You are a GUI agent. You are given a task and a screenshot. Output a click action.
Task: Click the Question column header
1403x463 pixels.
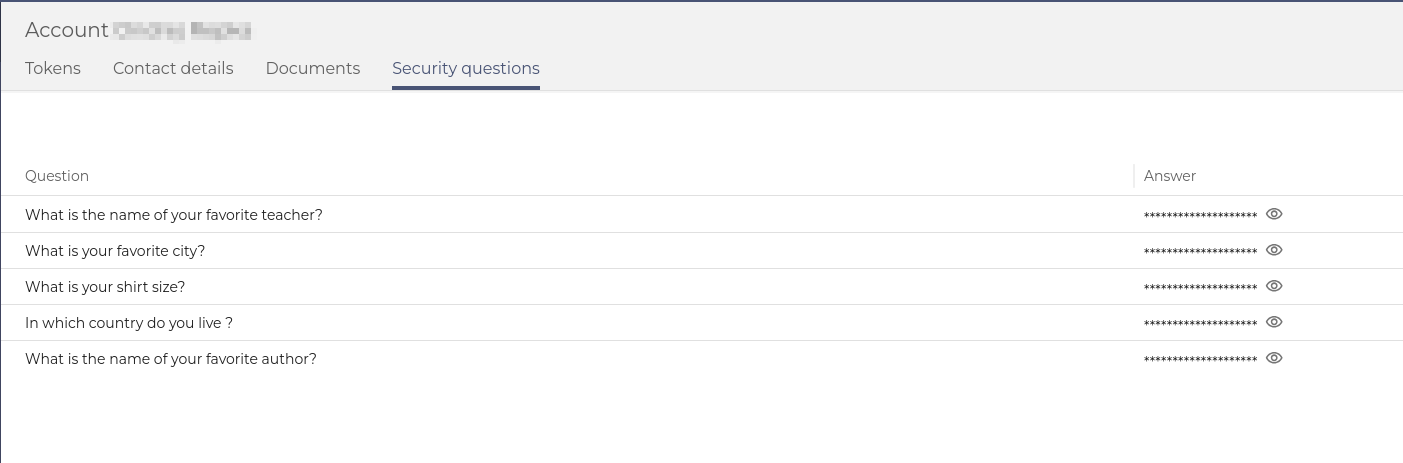[57, 176]
